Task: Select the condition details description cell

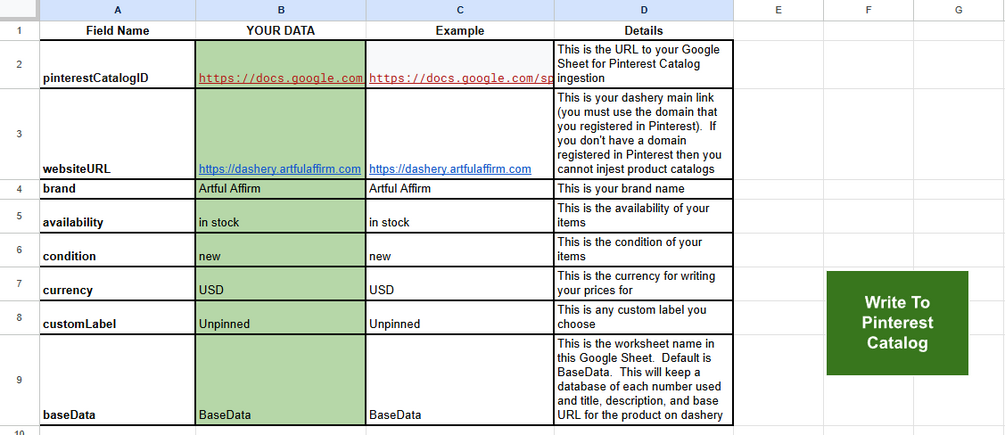Action: click(x=644, y=250)
